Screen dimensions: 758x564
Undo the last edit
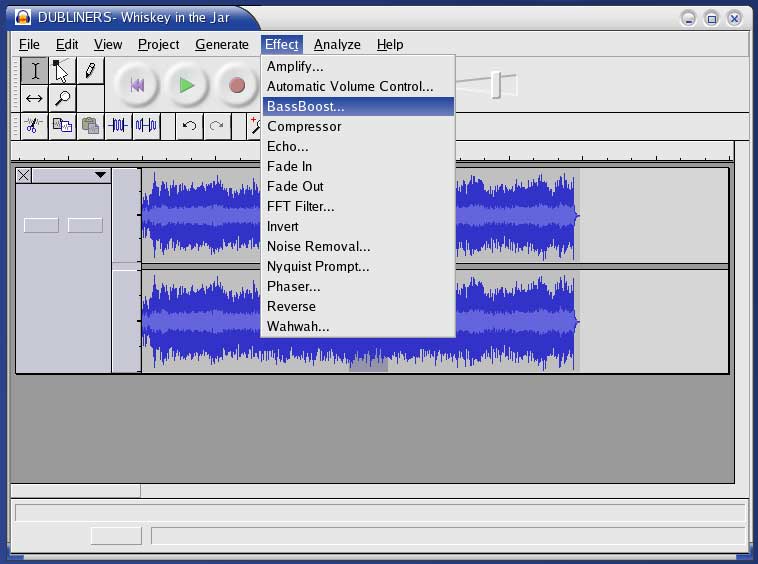click(x=189, y=126)
